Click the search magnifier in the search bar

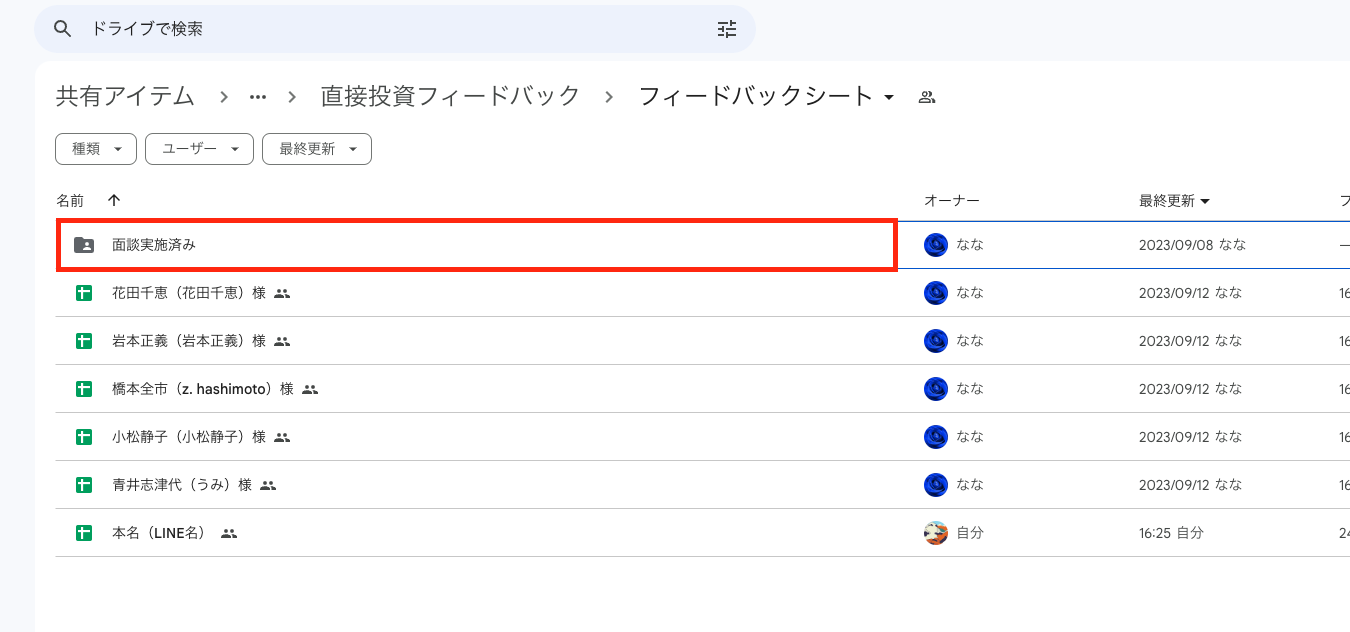pyautogui.click(x=62, y=29)
